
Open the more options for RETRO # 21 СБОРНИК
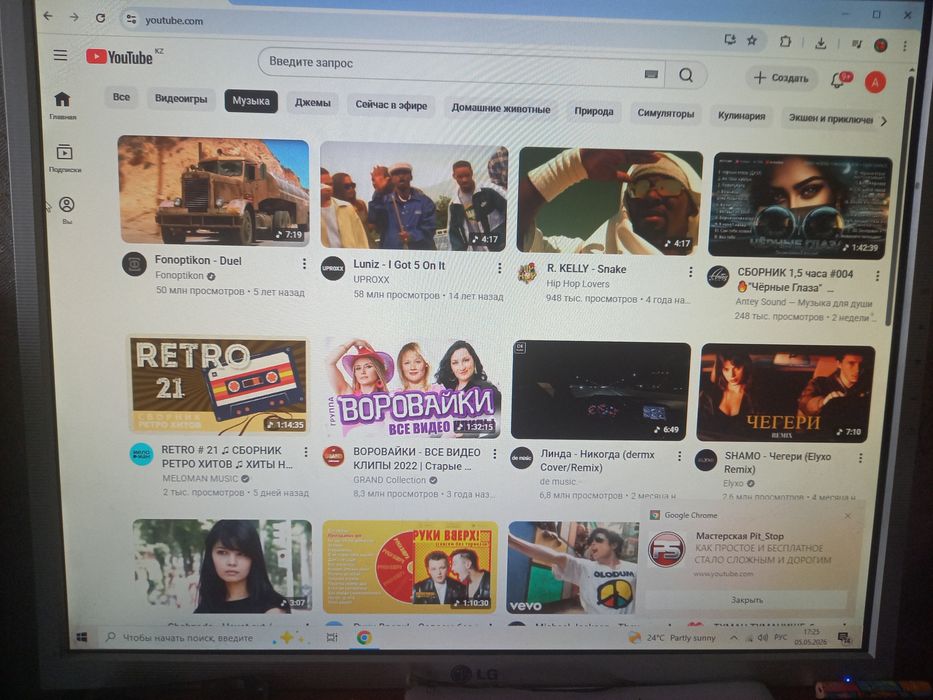306,452
